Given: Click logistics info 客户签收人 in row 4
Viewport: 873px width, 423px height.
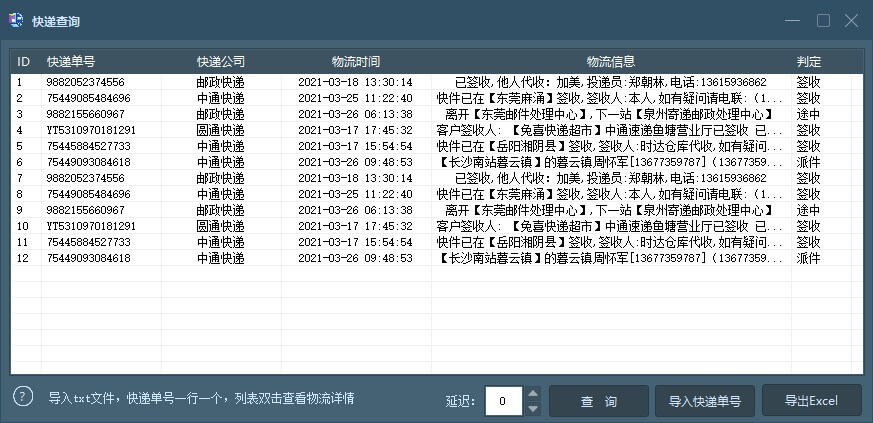Looking at the screenshot, I should (610, 130).
